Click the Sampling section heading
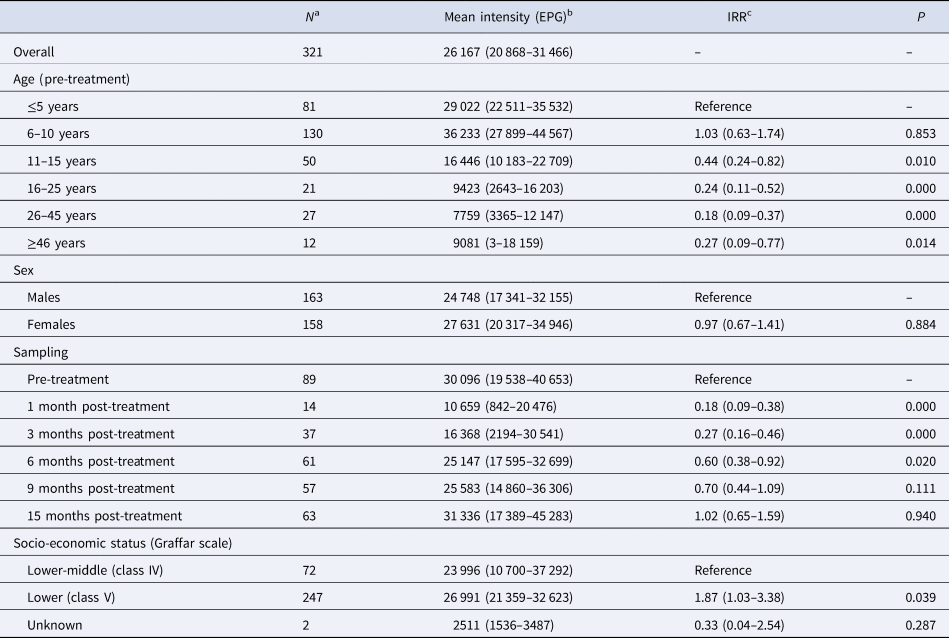The height and width of the screenshot is (638, 949). [38, 352]
